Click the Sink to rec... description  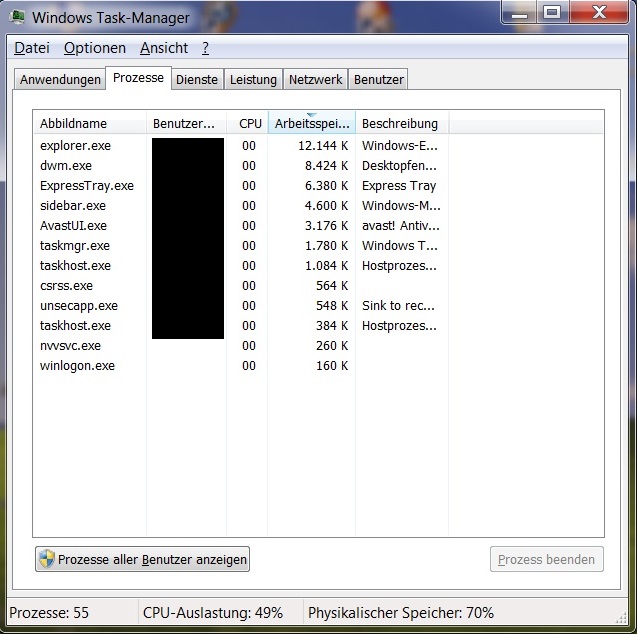[398, 305]
